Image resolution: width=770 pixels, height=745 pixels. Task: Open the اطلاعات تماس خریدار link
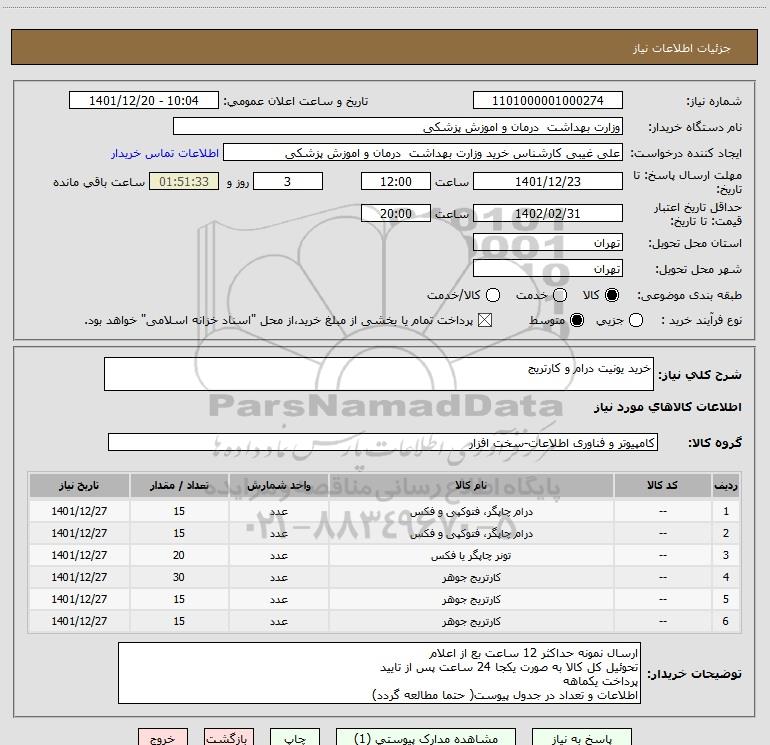tap(165, 153)
